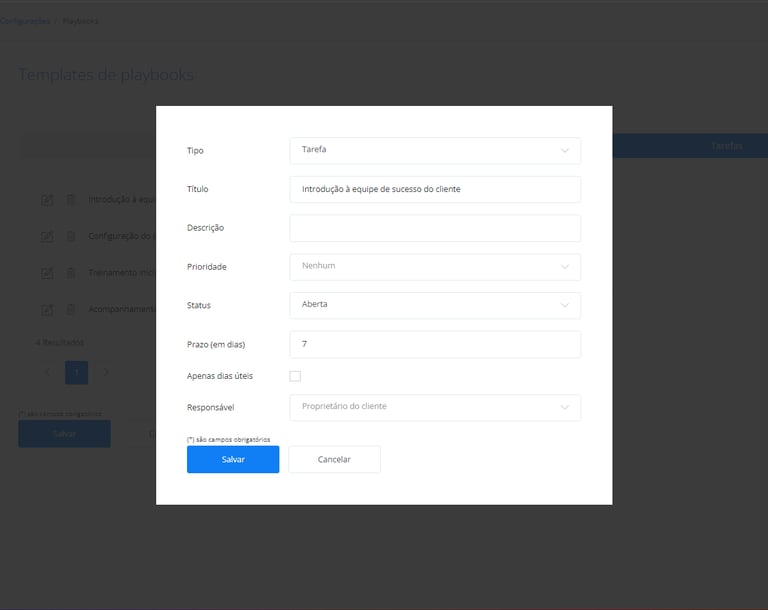The width and height of the screenshot is (768, 610).
Task: Enable the Apenas dias úteis checkbox
Action: [295, 376]
